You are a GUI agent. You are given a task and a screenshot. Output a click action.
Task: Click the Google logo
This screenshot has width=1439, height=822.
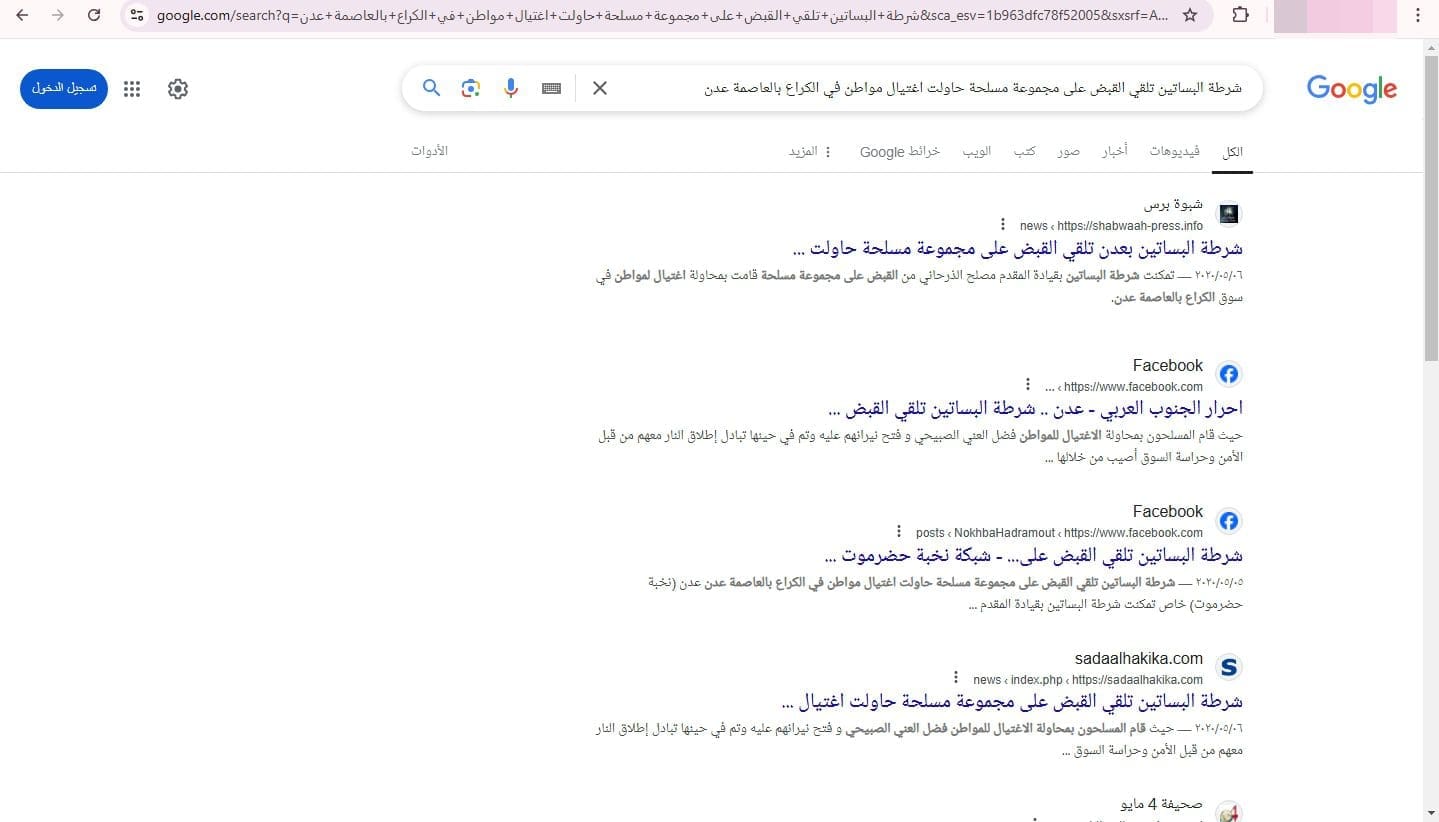1351,89
